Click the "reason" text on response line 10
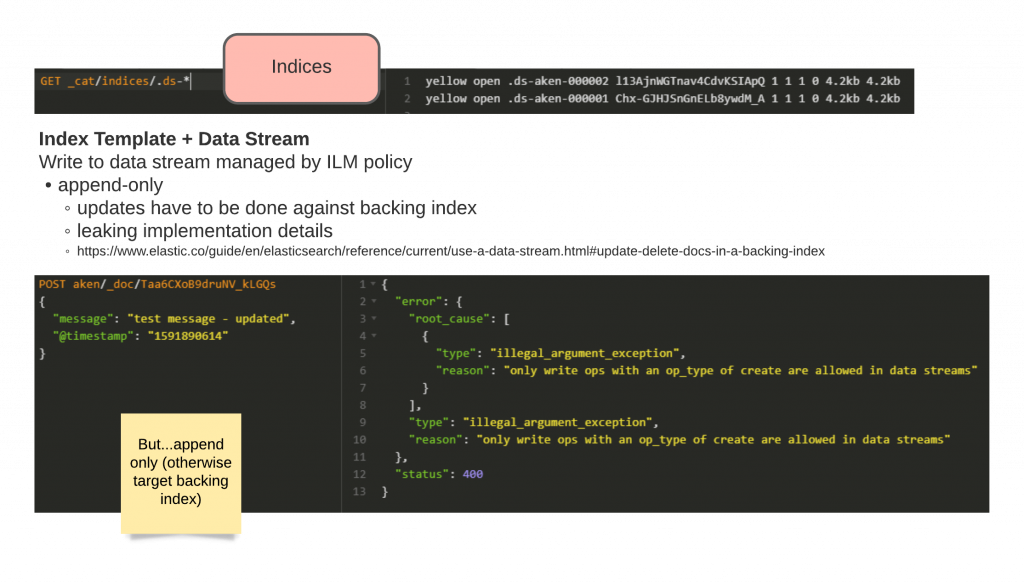 pos(679,440)
